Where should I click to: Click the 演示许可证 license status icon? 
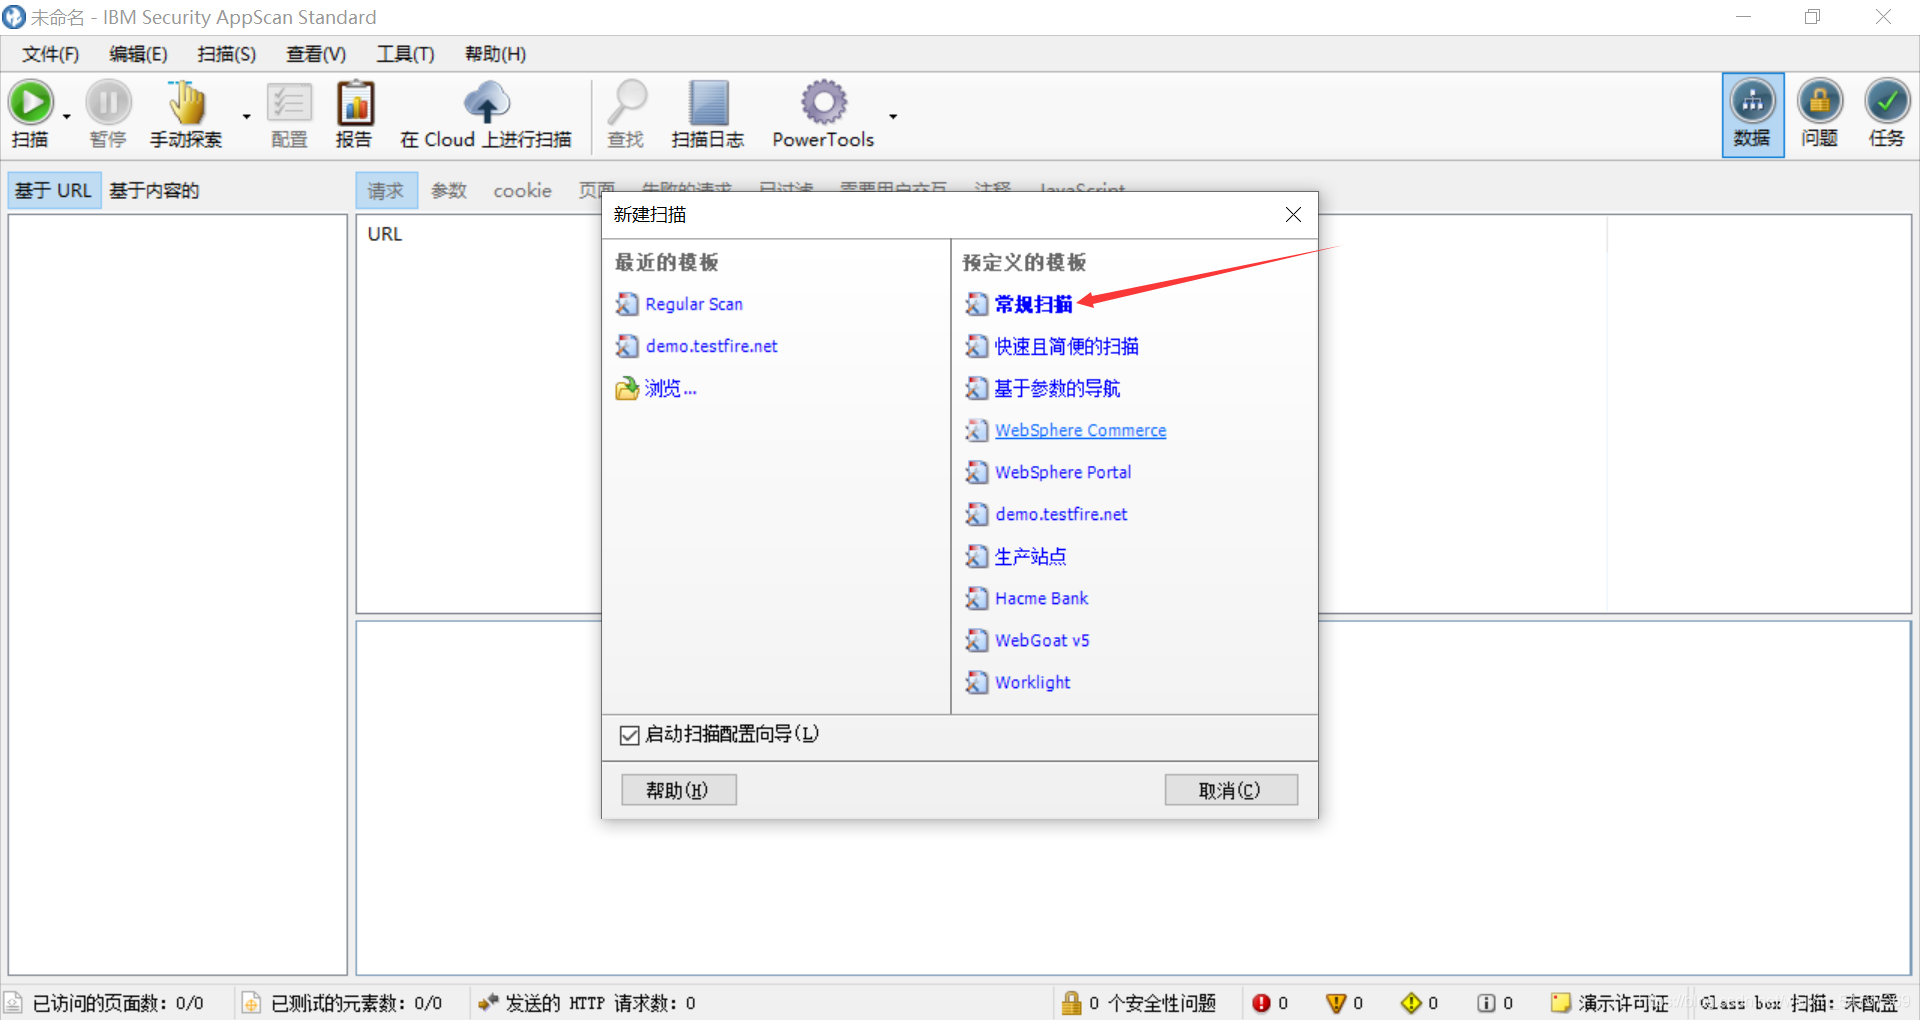click(x=1560, y=1003)
